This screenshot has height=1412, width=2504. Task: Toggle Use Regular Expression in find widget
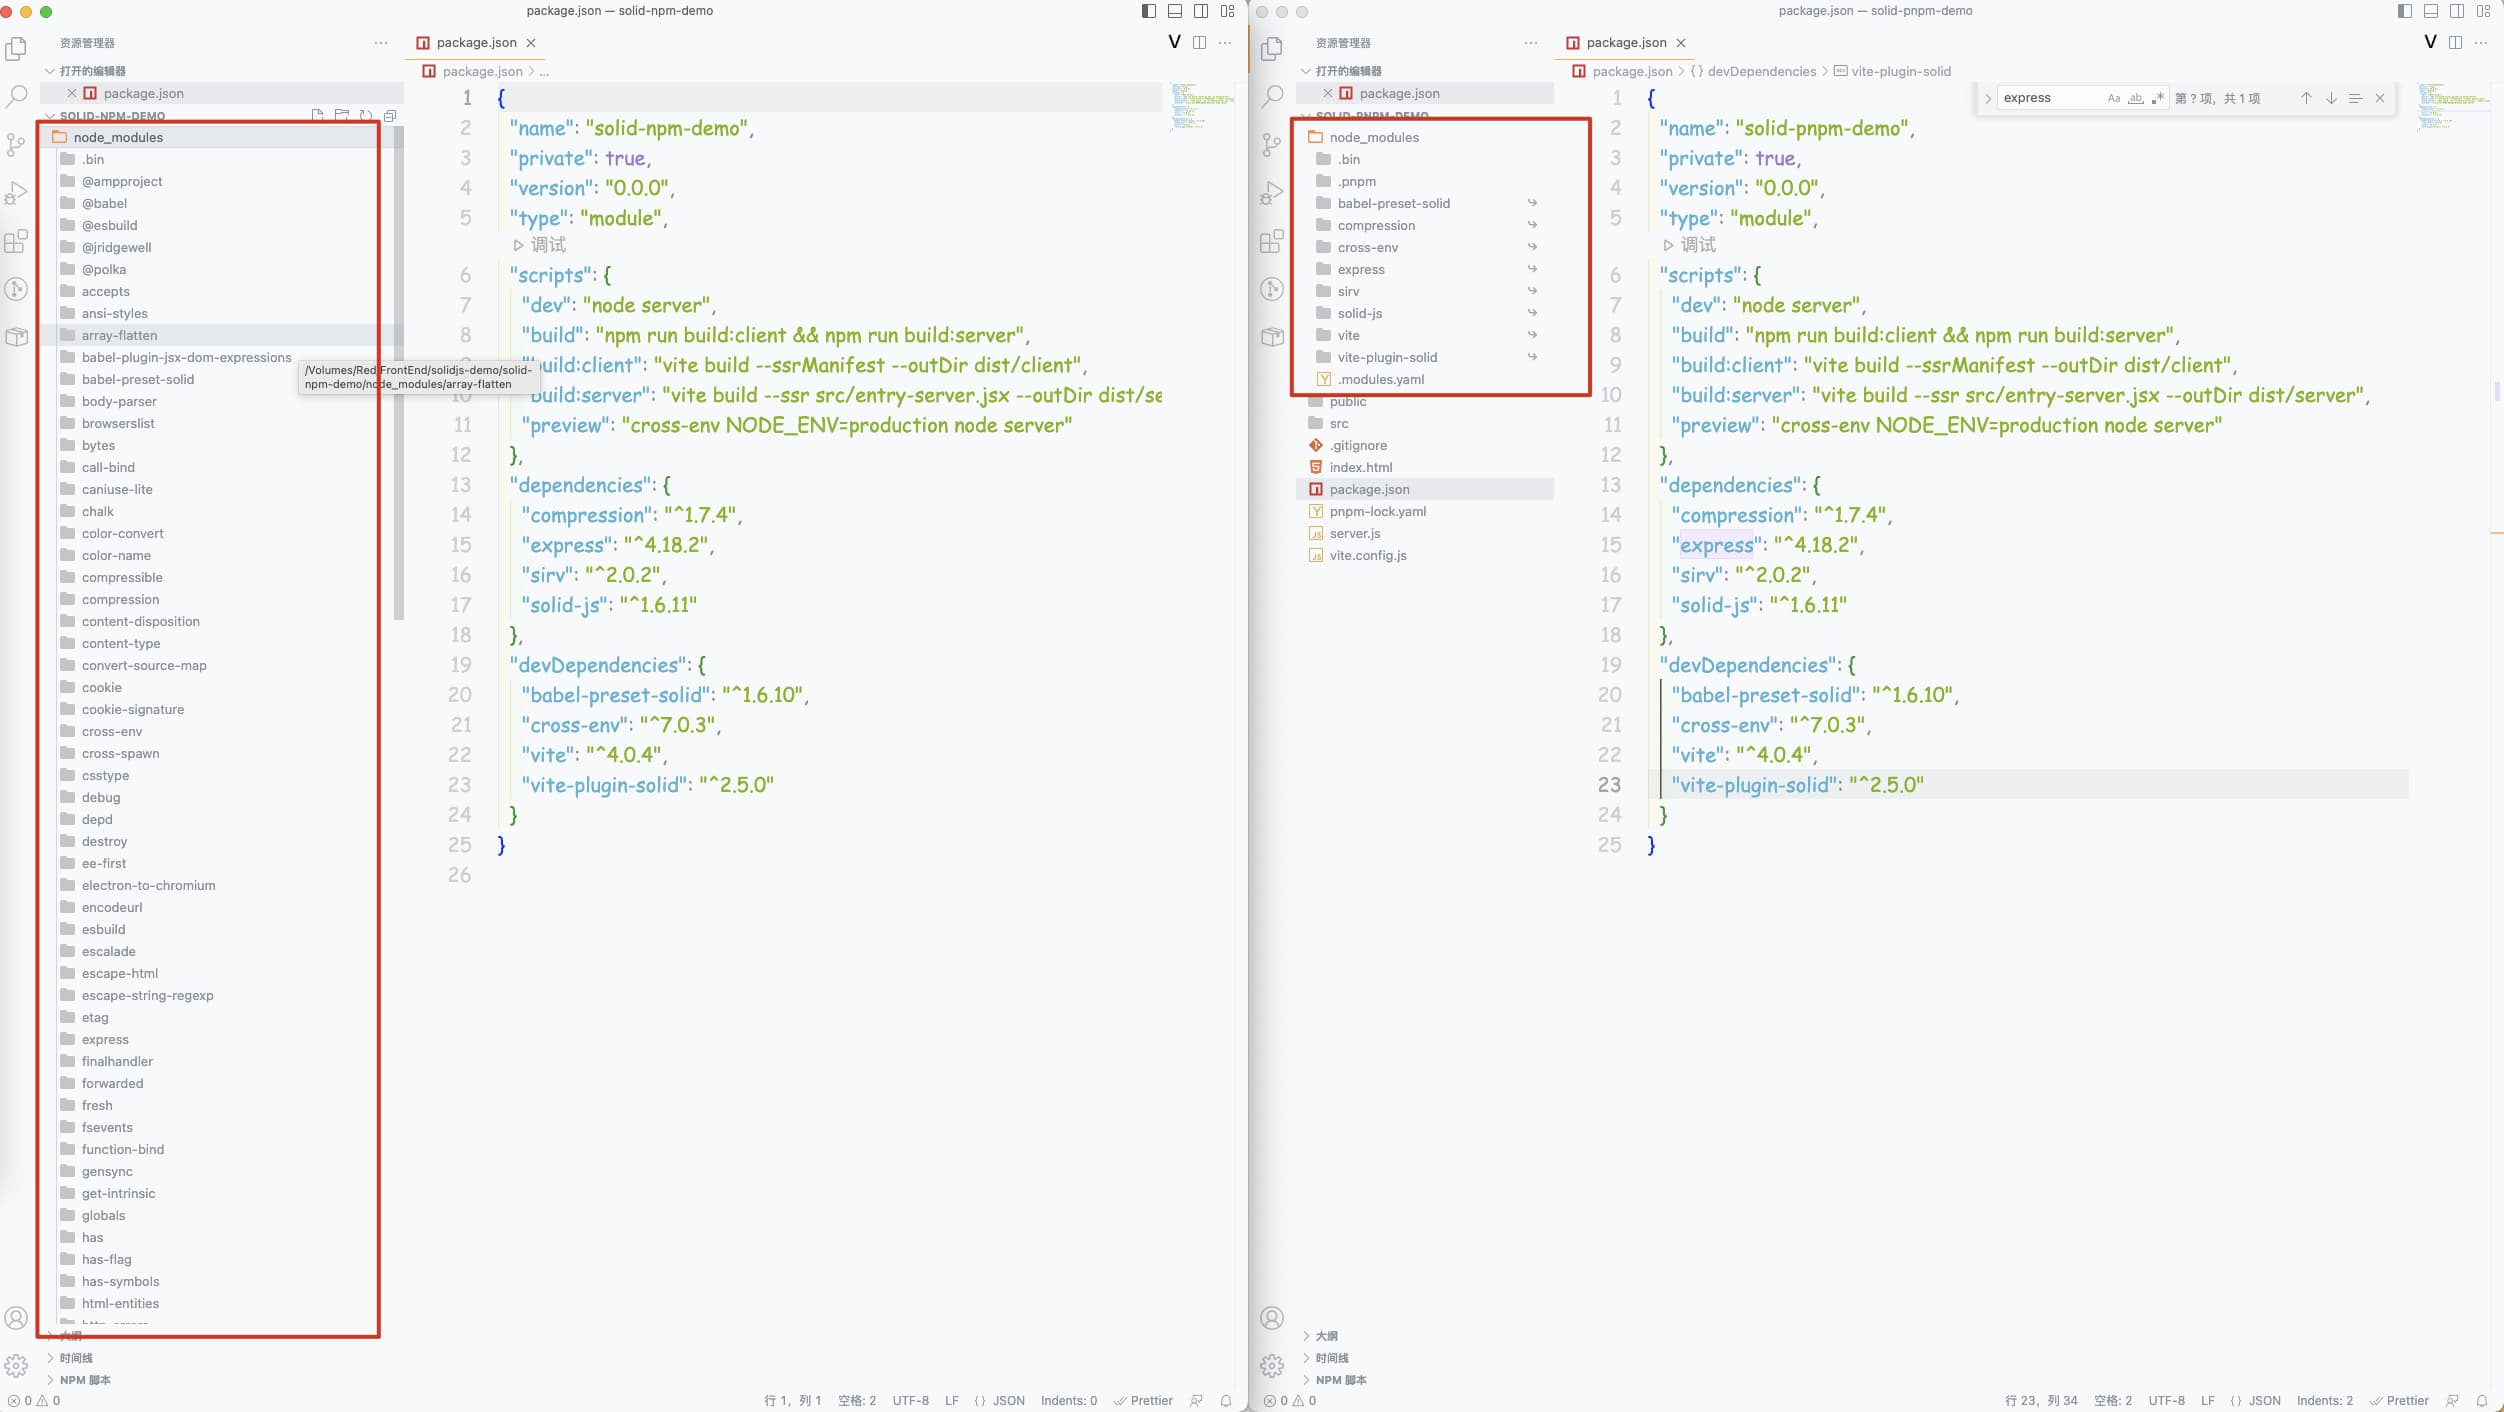point(2158,98)
